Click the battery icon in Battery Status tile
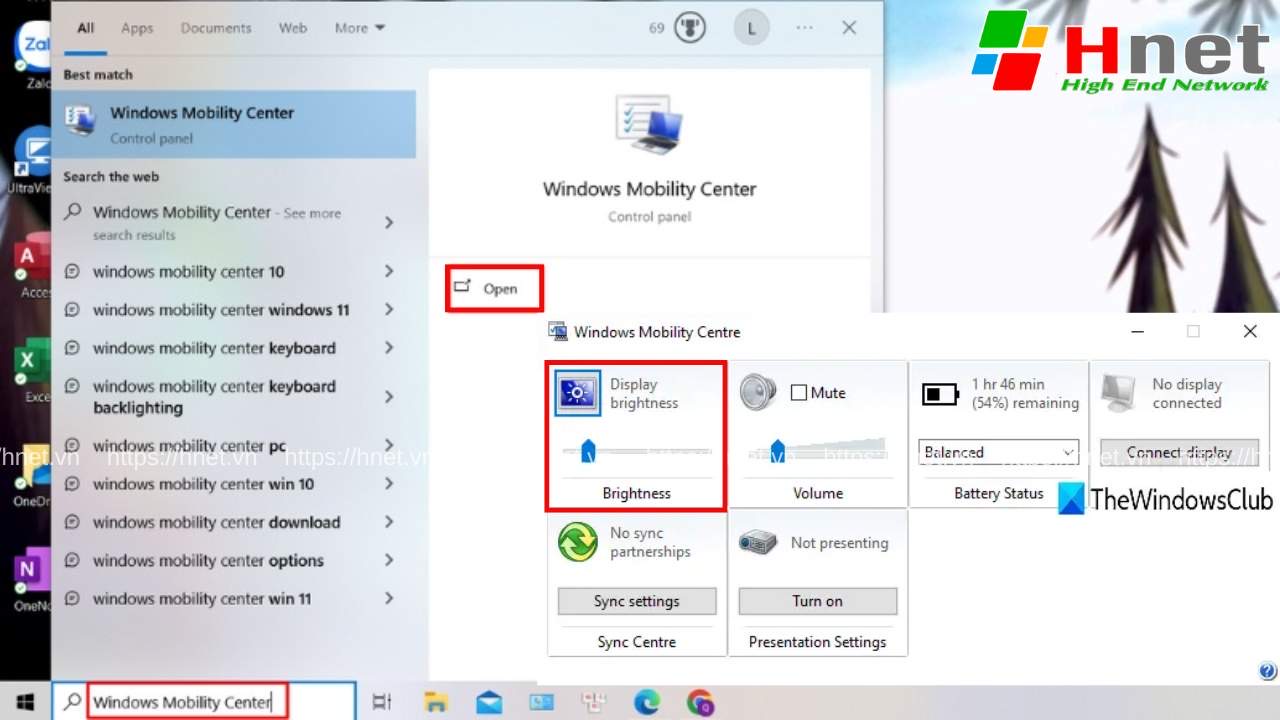Screen dimensions: 1280x720 pos(940,394)
